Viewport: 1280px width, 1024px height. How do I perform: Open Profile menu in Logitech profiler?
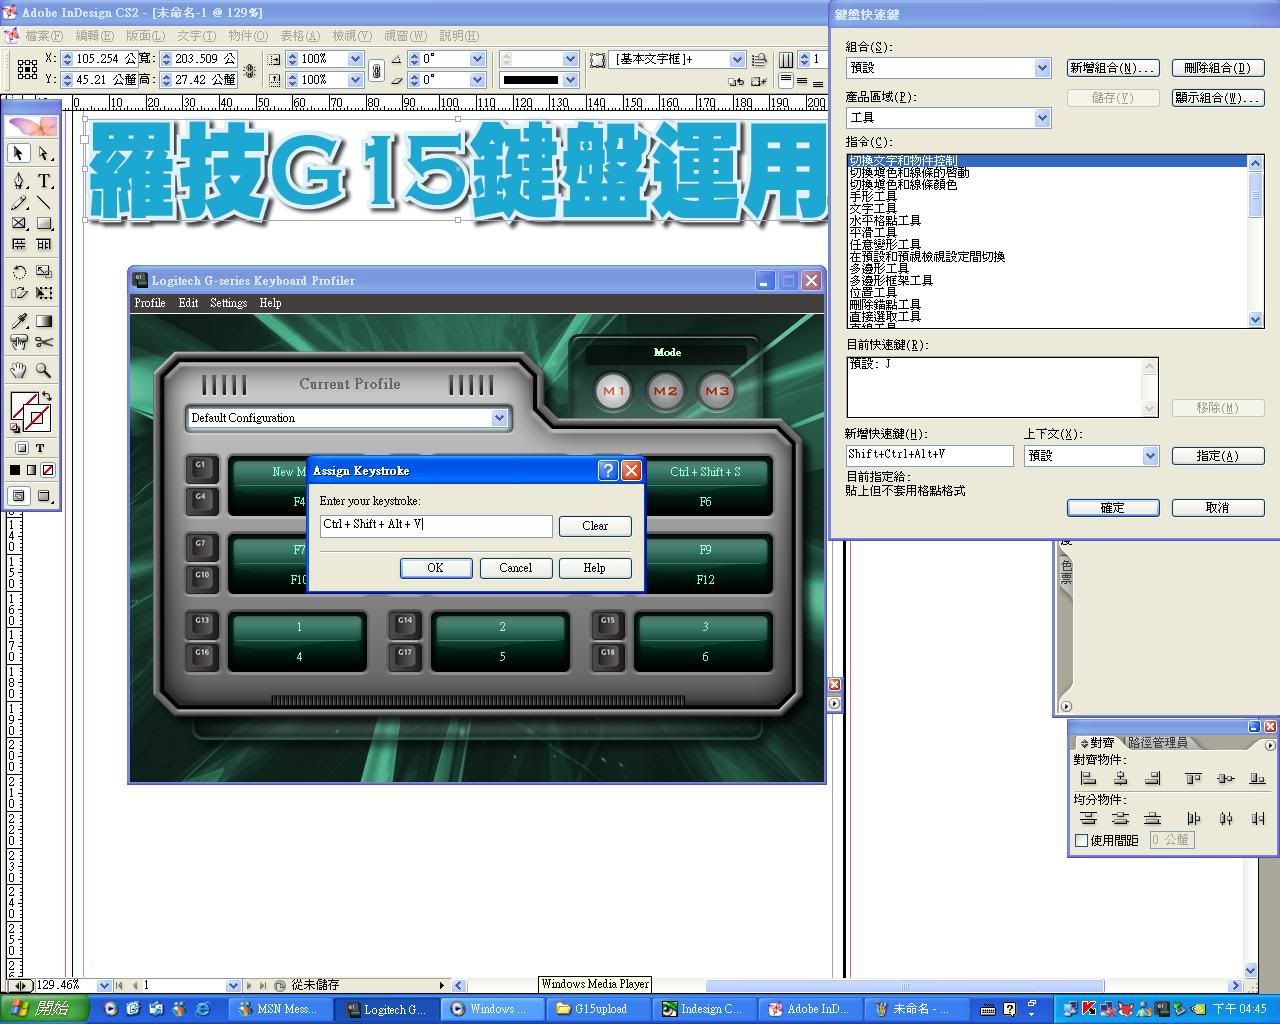click(149, 303)
